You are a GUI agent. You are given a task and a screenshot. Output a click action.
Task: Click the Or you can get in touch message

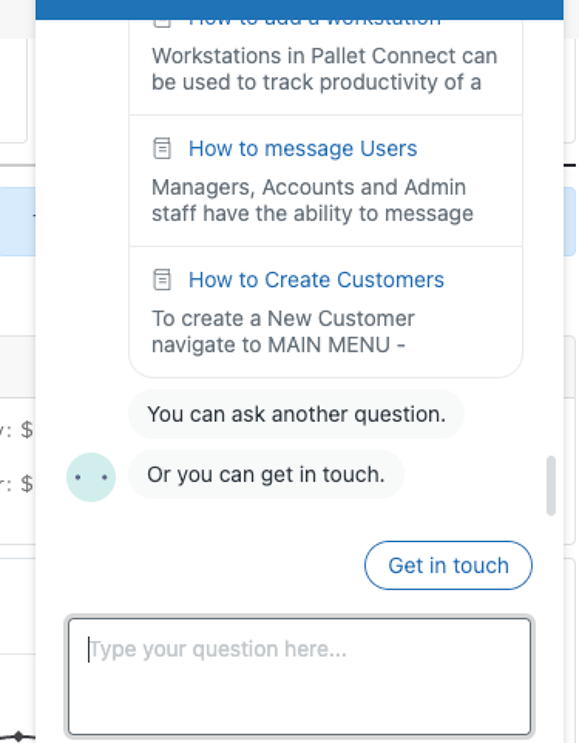click(x=266, y=474)
